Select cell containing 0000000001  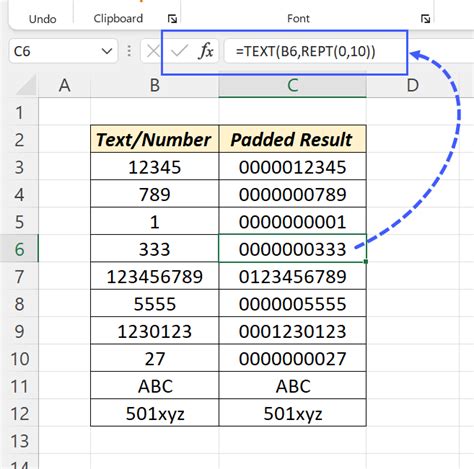(292, 221)
